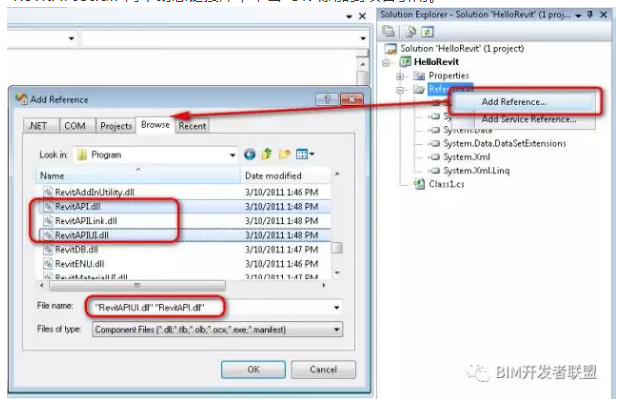Click scroll-right arrow of file list
Viewport: 624px width, 401px height.
(324, 285)
